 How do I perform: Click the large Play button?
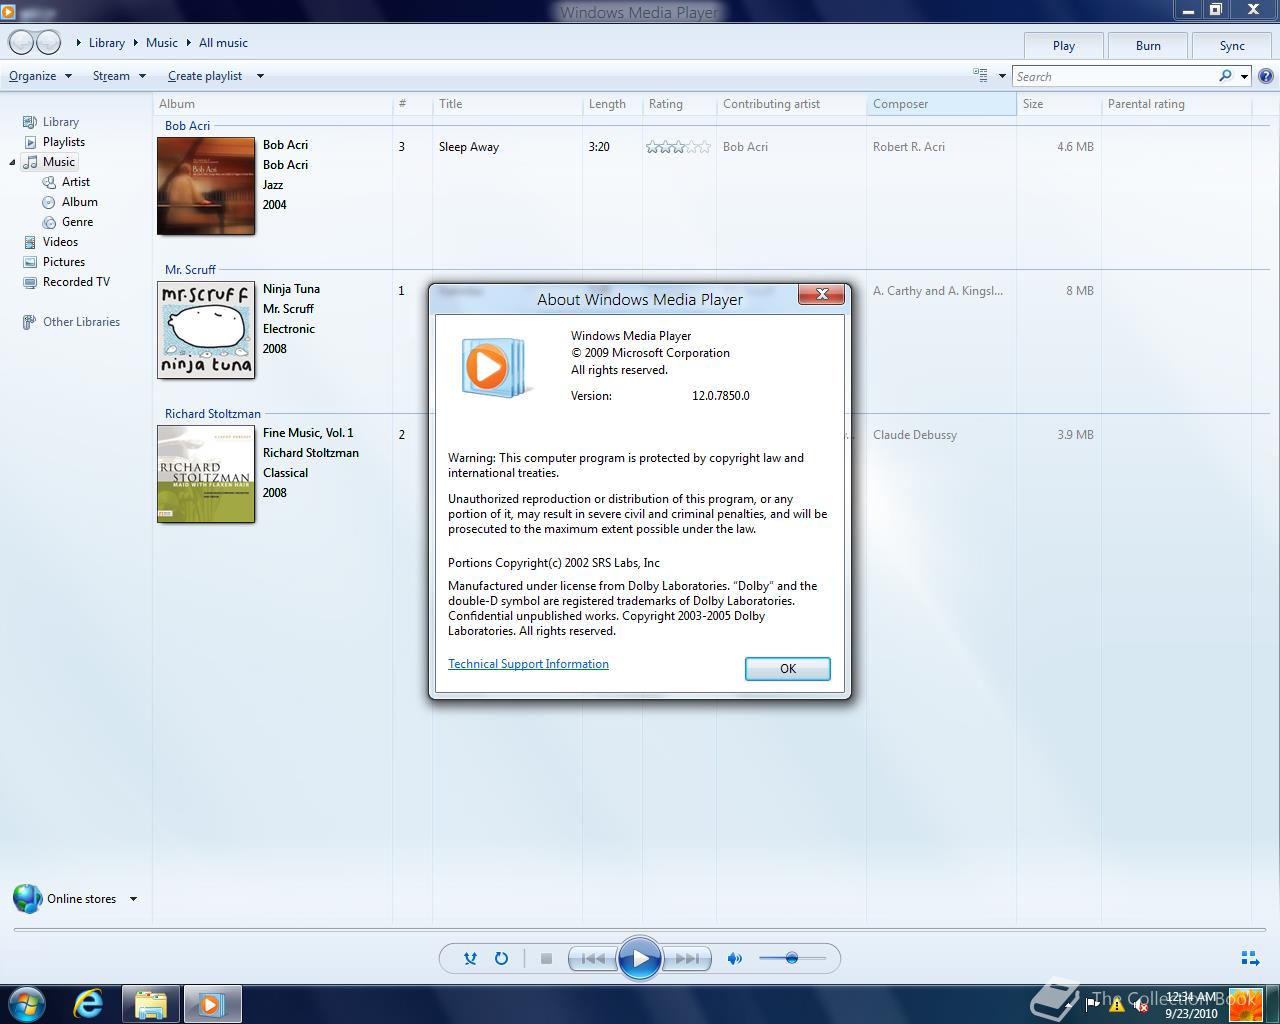pyautogui.click(x=640, y=958)
